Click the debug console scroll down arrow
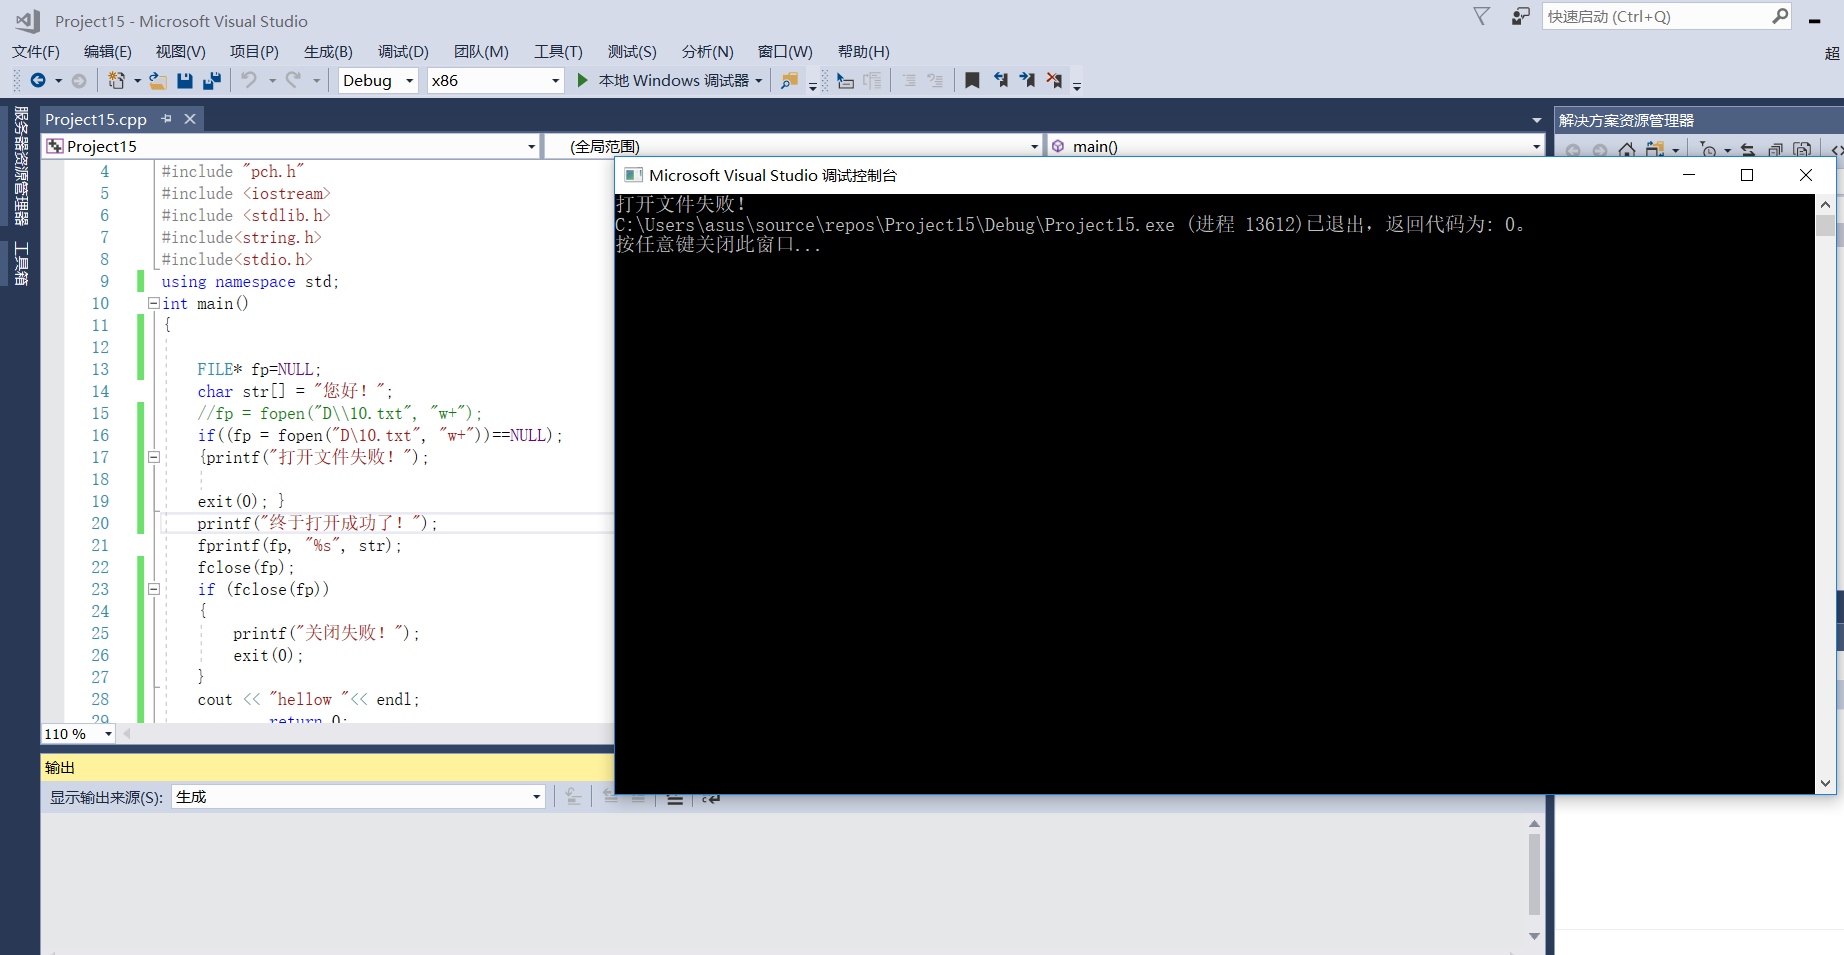 tap(1825, 784)
